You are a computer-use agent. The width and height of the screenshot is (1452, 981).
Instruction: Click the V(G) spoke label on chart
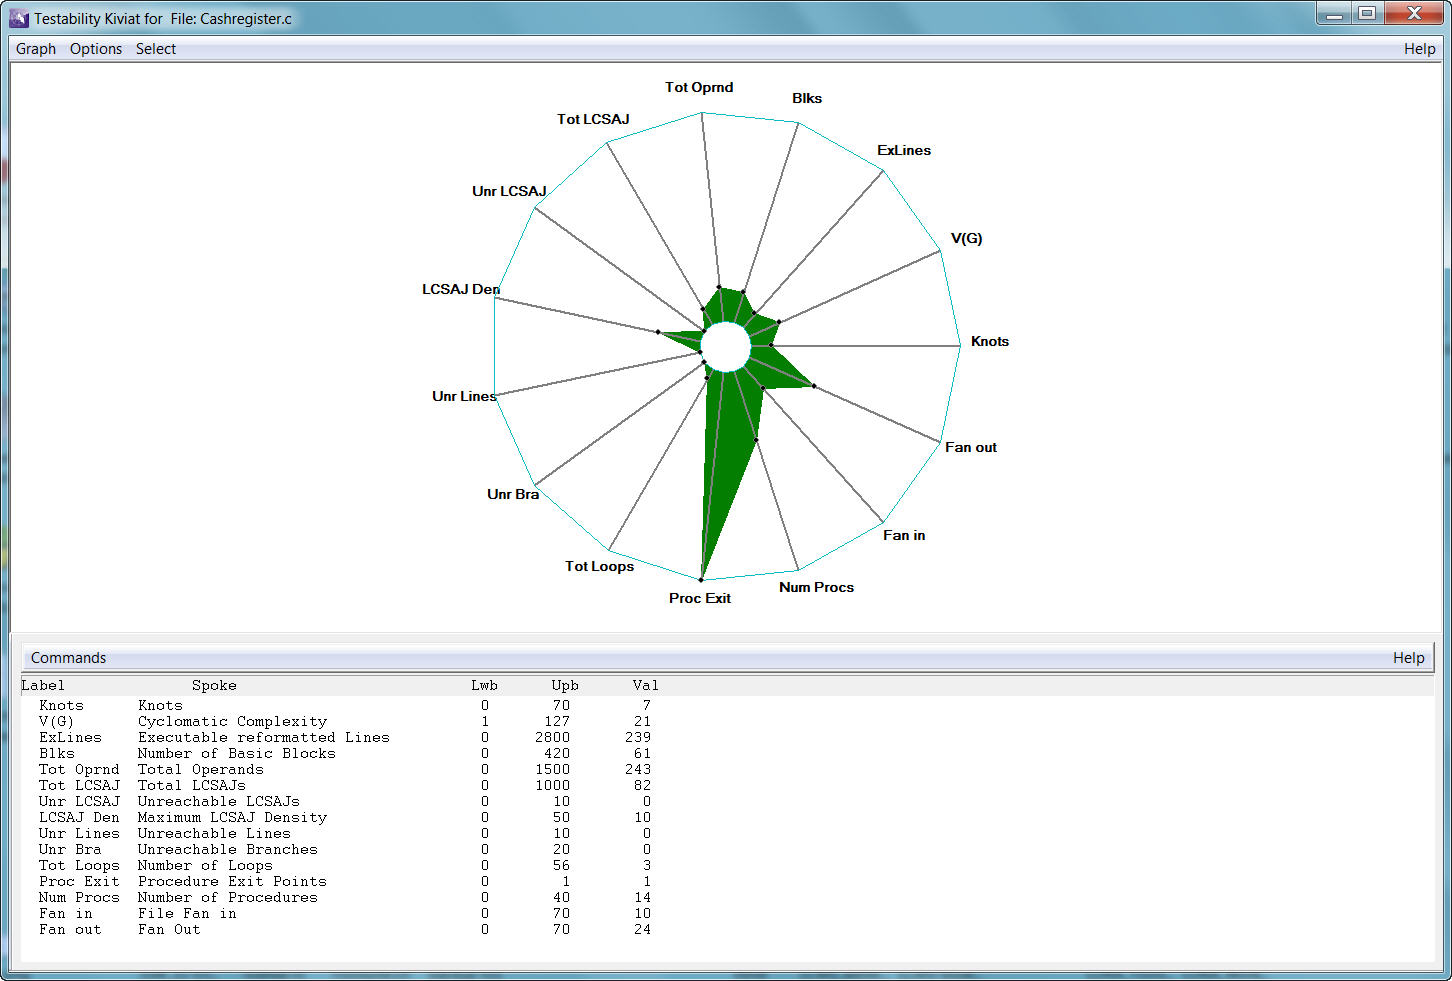966,238
